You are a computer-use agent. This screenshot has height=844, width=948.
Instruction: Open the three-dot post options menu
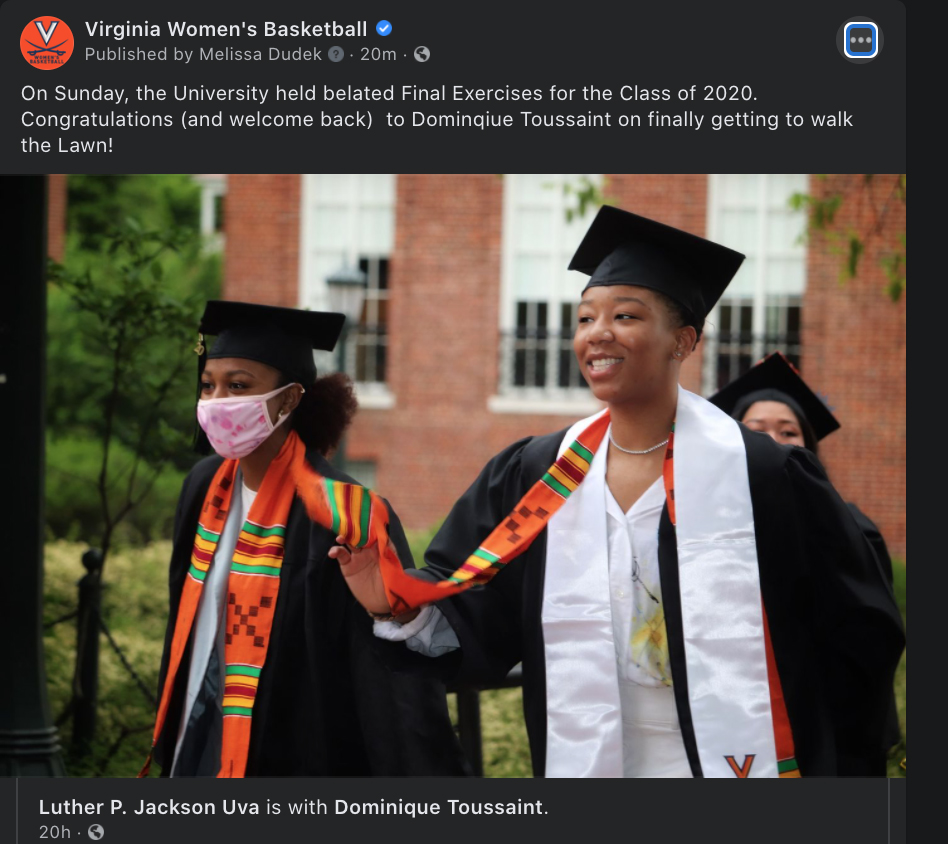860,41
